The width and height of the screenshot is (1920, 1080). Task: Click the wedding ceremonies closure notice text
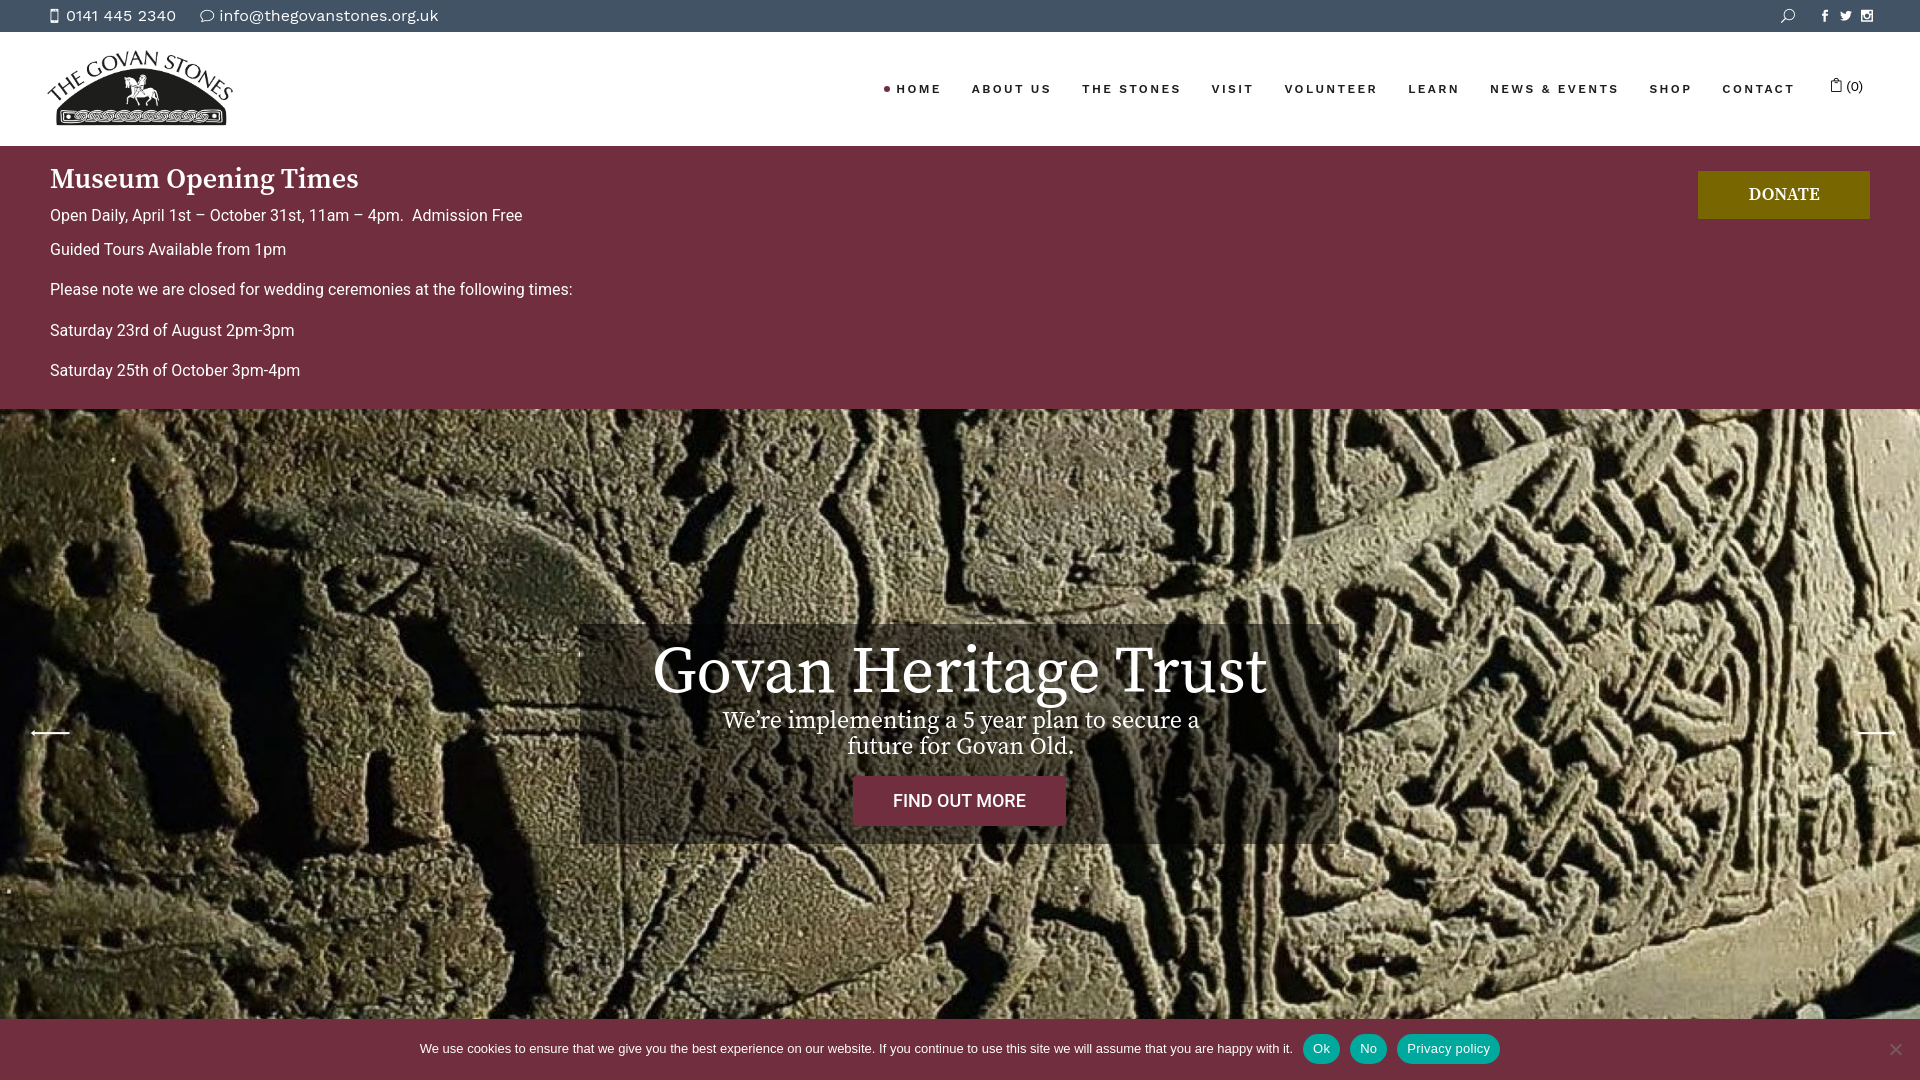(311, 290)
